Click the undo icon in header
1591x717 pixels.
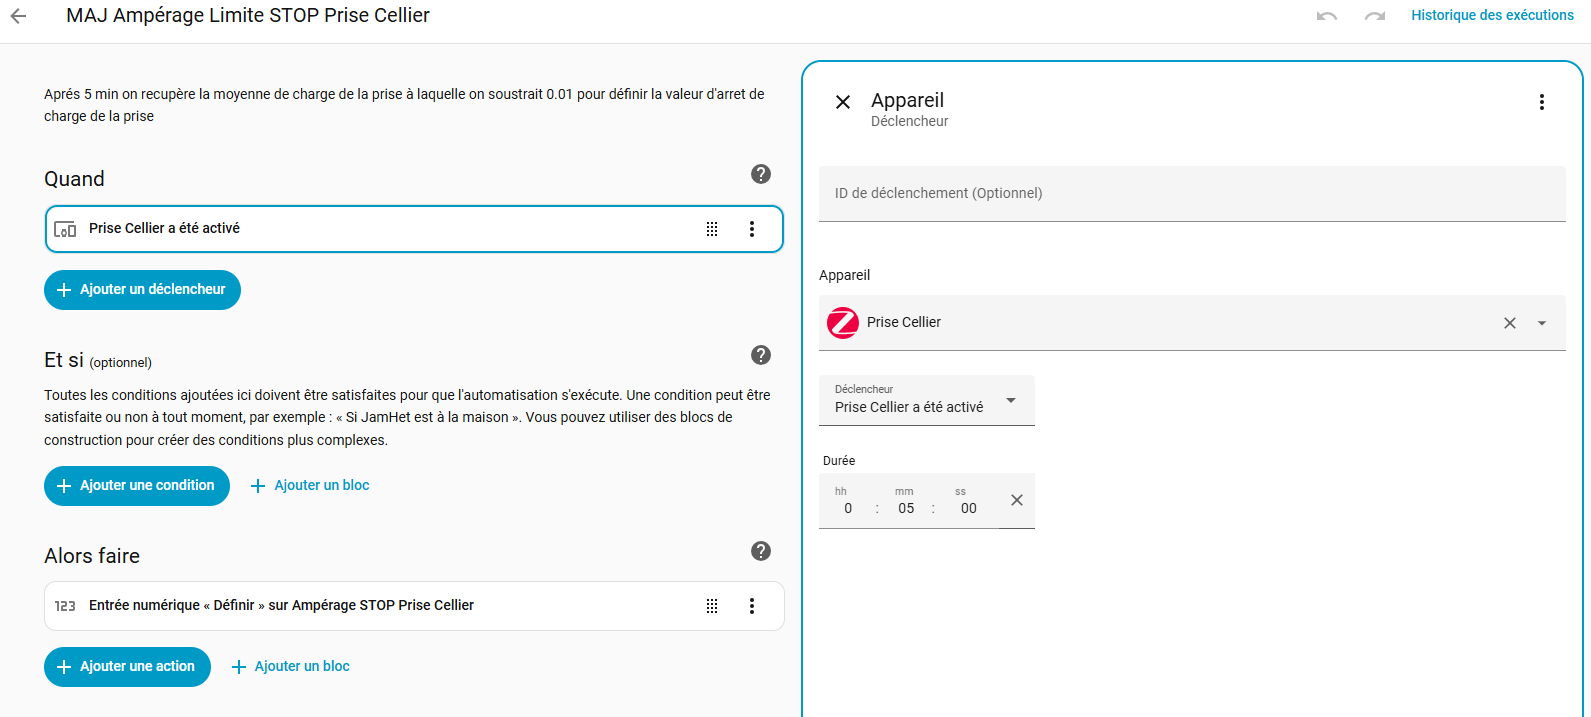tap(1327, 16)
